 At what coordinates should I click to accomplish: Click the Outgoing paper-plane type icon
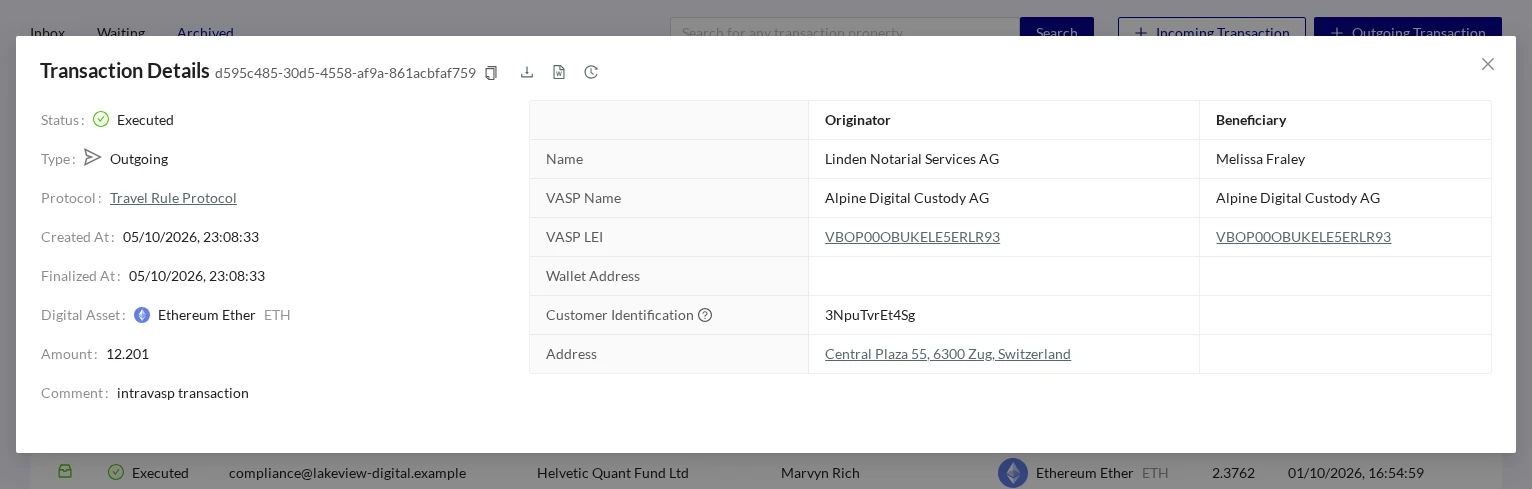coord(93,157)
